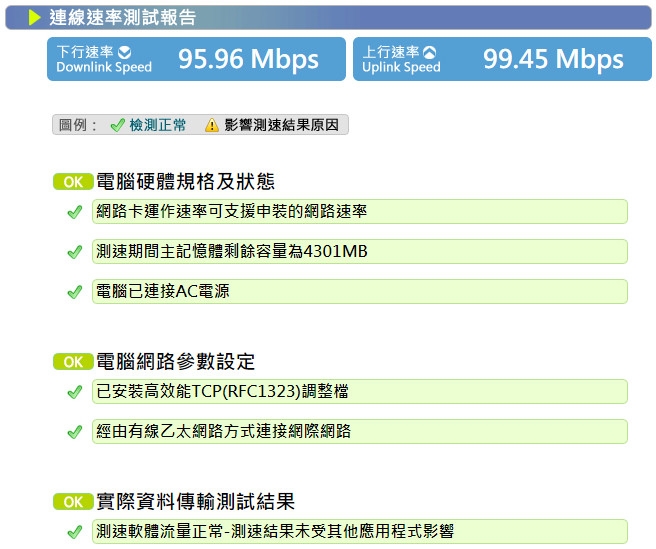Viewport: 656px width, 549px height.
Task: Click the downlink speed down-arrow icon
Action: click(x=125, y=53)
